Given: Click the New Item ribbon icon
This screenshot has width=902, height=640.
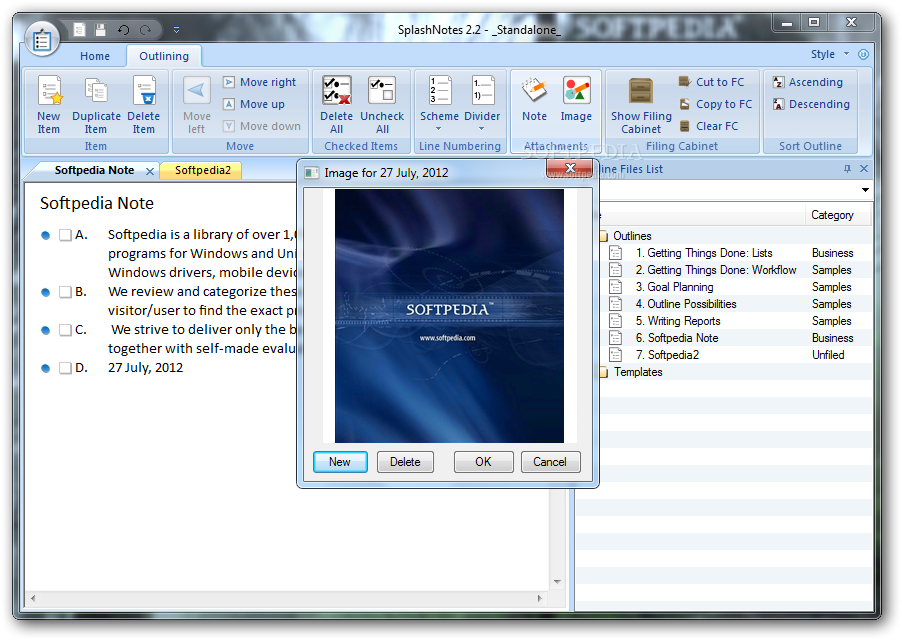Looking at the screenshot, I should tap(49, 90).
